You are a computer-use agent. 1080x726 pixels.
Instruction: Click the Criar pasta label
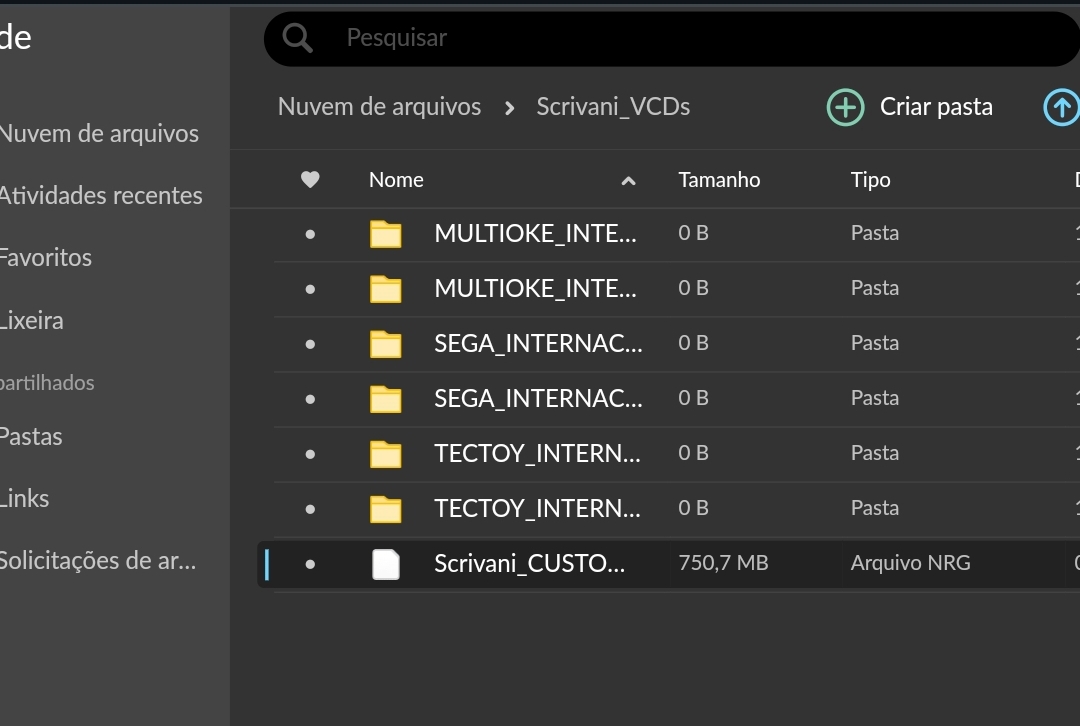(936, 107)
